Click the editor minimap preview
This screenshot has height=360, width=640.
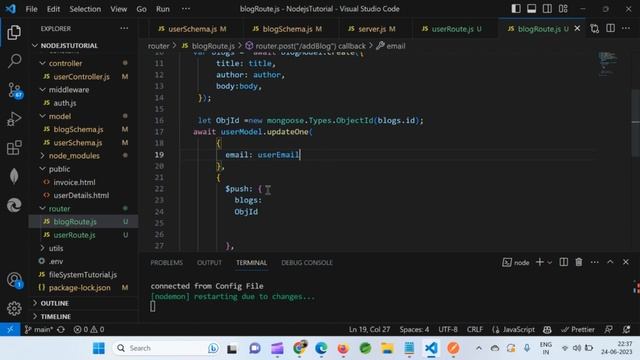tap(608, 63)
